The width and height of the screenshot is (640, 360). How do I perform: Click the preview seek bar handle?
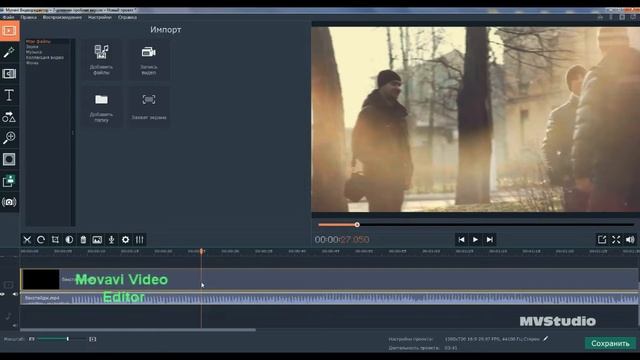click(357, 224)
